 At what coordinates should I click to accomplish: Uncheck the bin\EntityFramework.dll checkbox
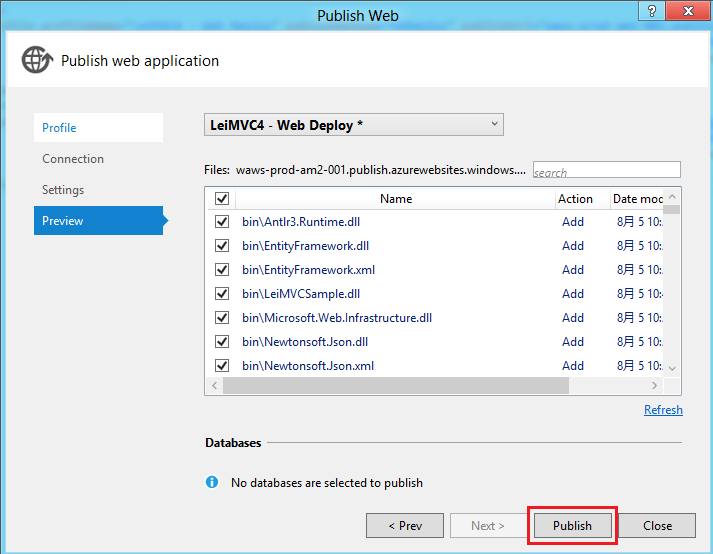(x=222, y=246)
